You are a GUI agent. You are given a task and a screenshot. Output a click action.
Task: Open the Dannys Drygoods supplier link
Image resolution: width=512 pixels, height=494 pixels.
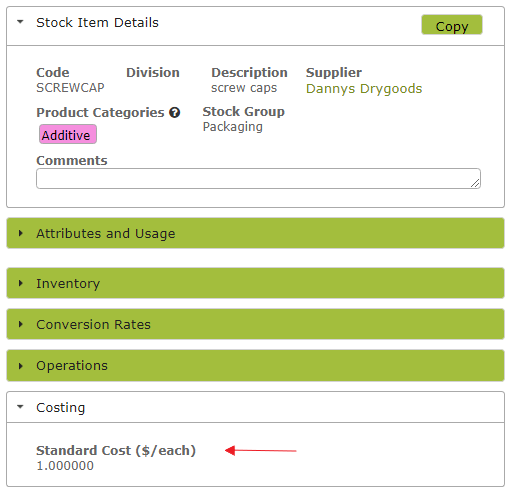point(364,89)
